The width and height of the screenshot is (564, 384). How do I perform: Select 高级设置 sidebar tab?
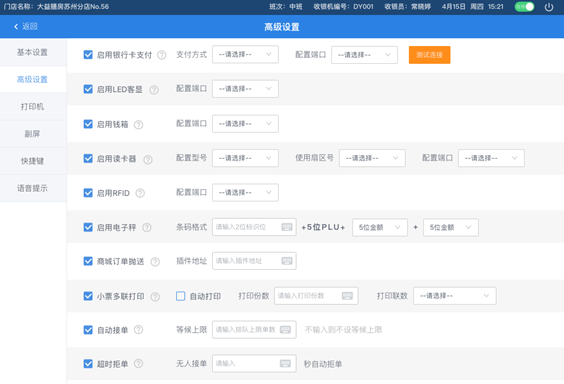[x=33, y=79]
